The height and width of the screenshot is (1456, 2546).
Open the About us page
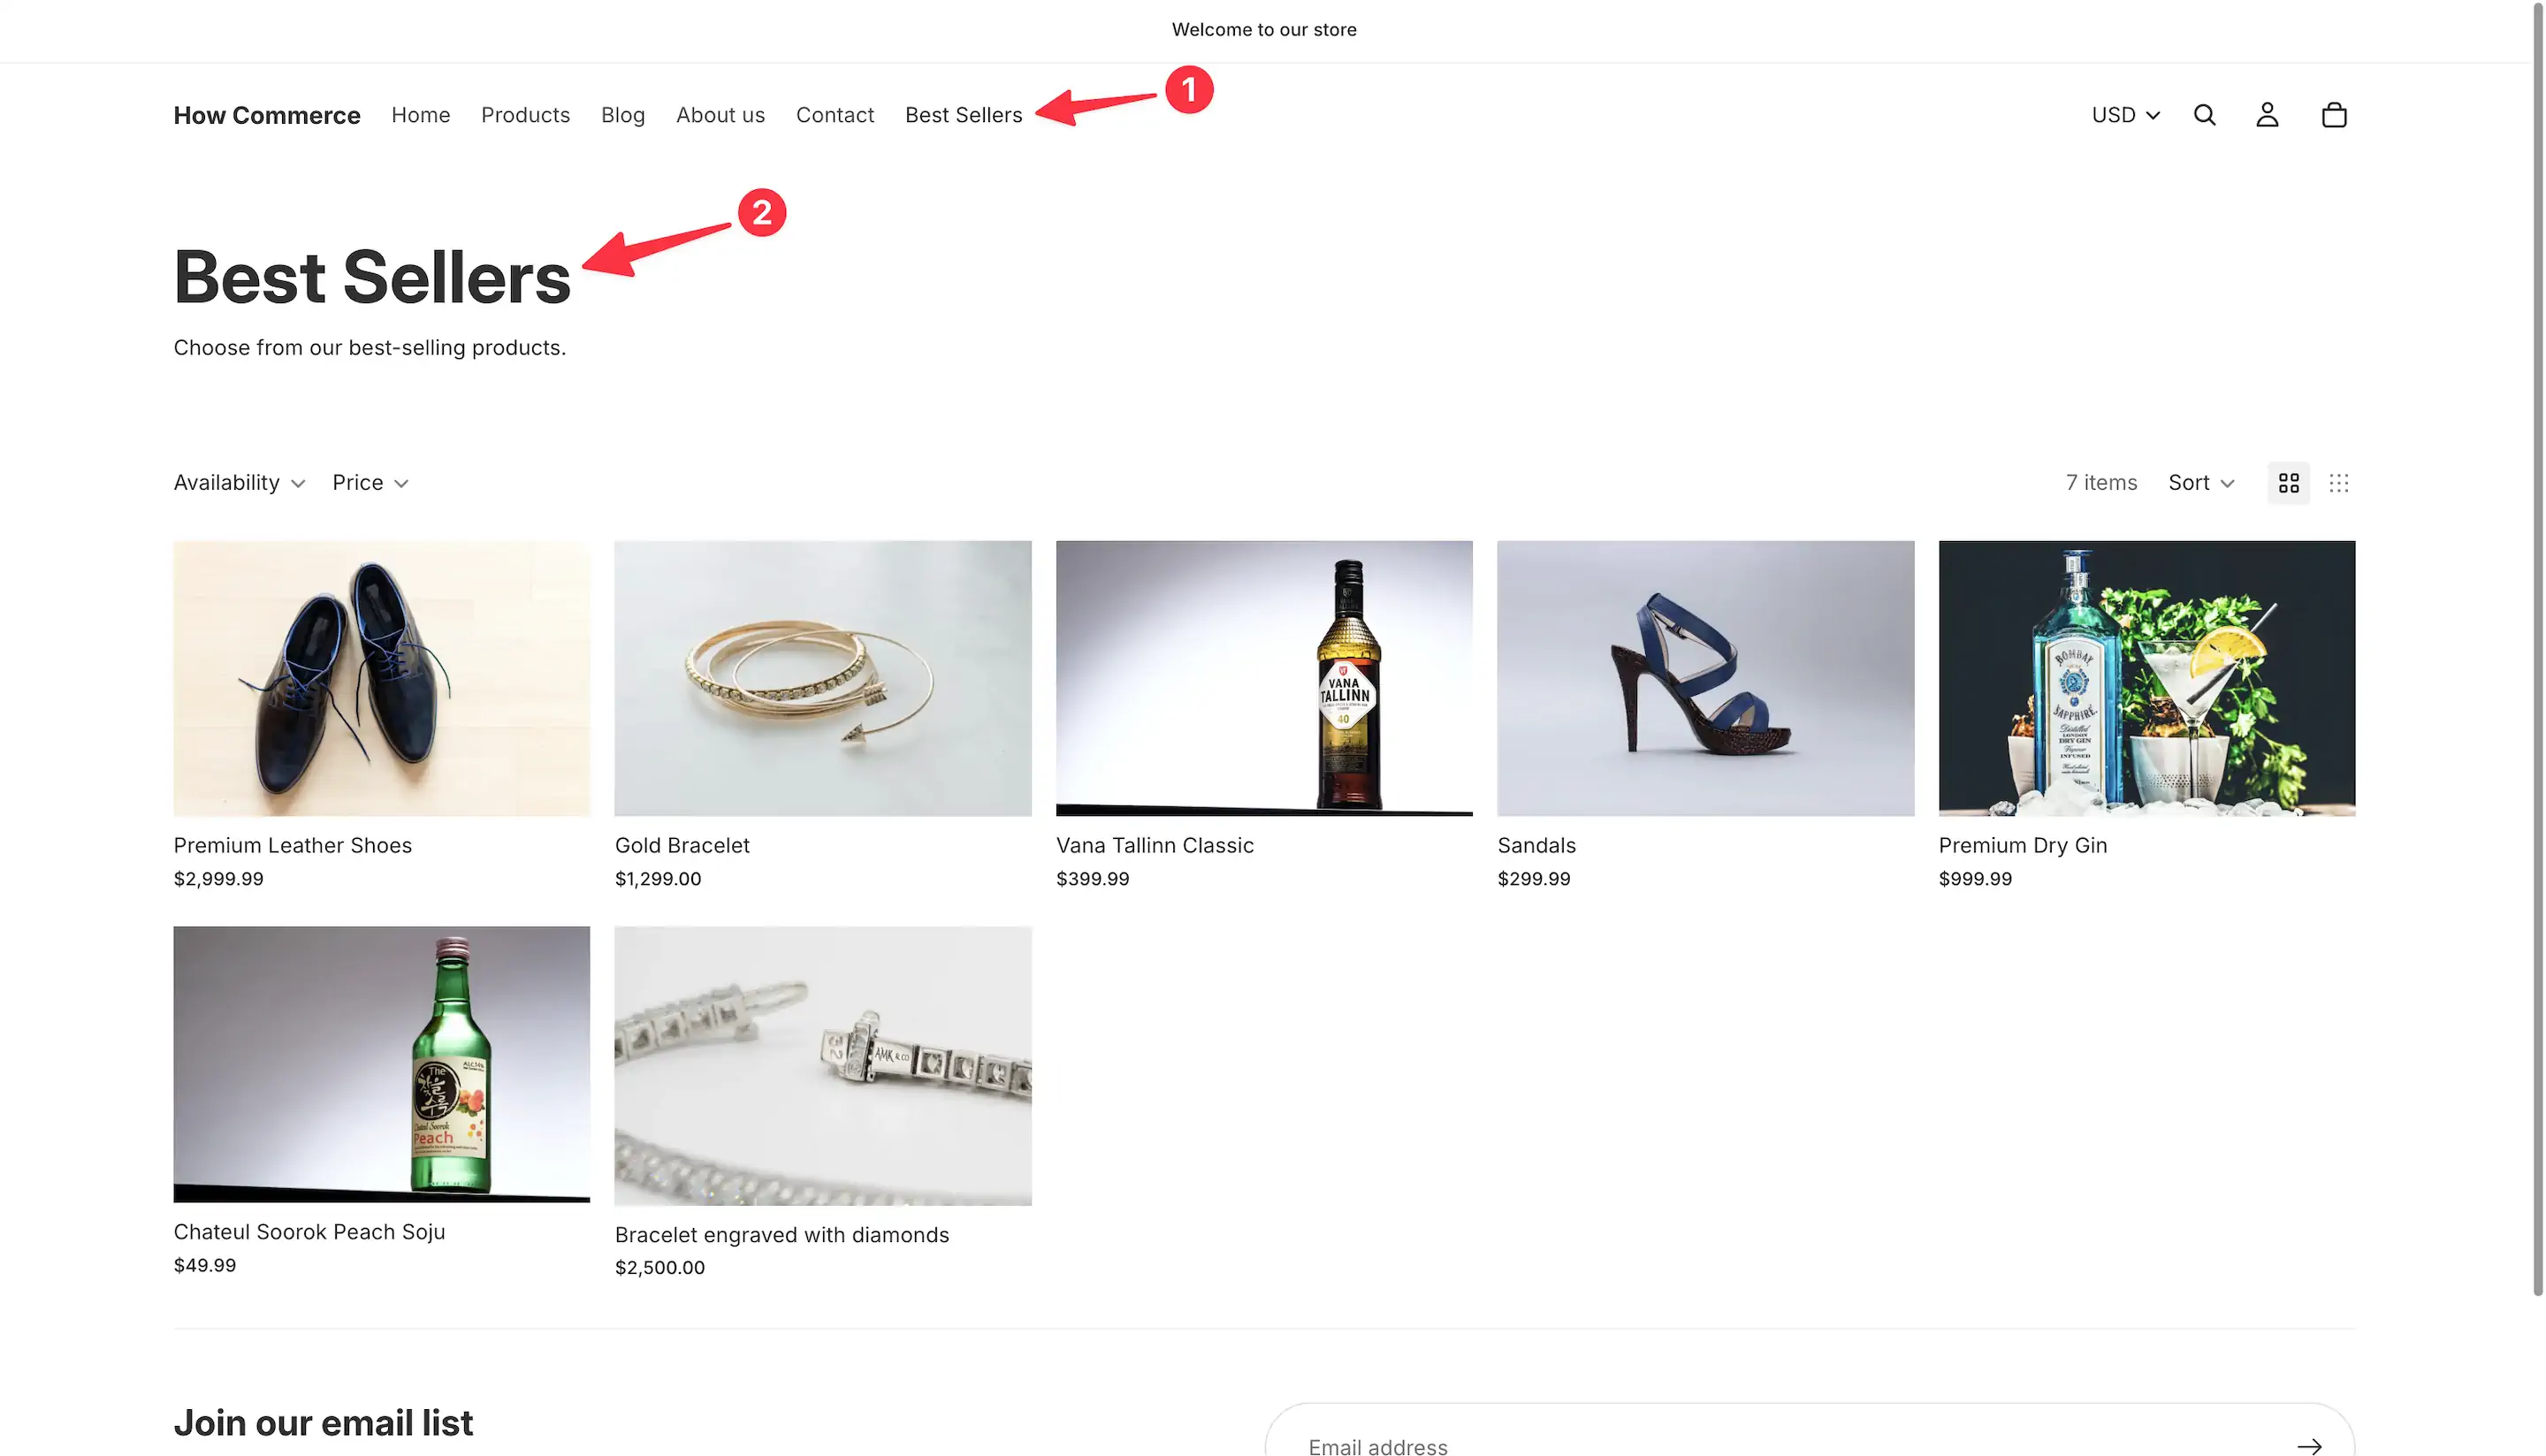tap(720, 115)
